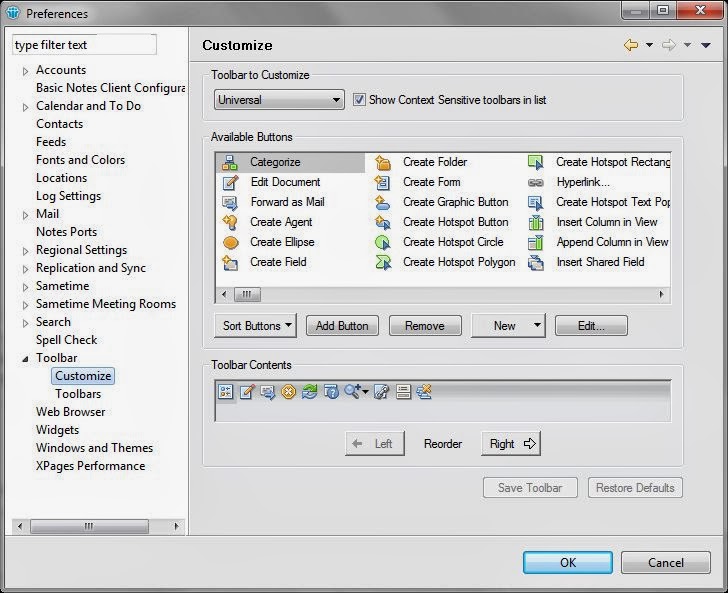Select the Forward as Mail icon

point(230,202)
